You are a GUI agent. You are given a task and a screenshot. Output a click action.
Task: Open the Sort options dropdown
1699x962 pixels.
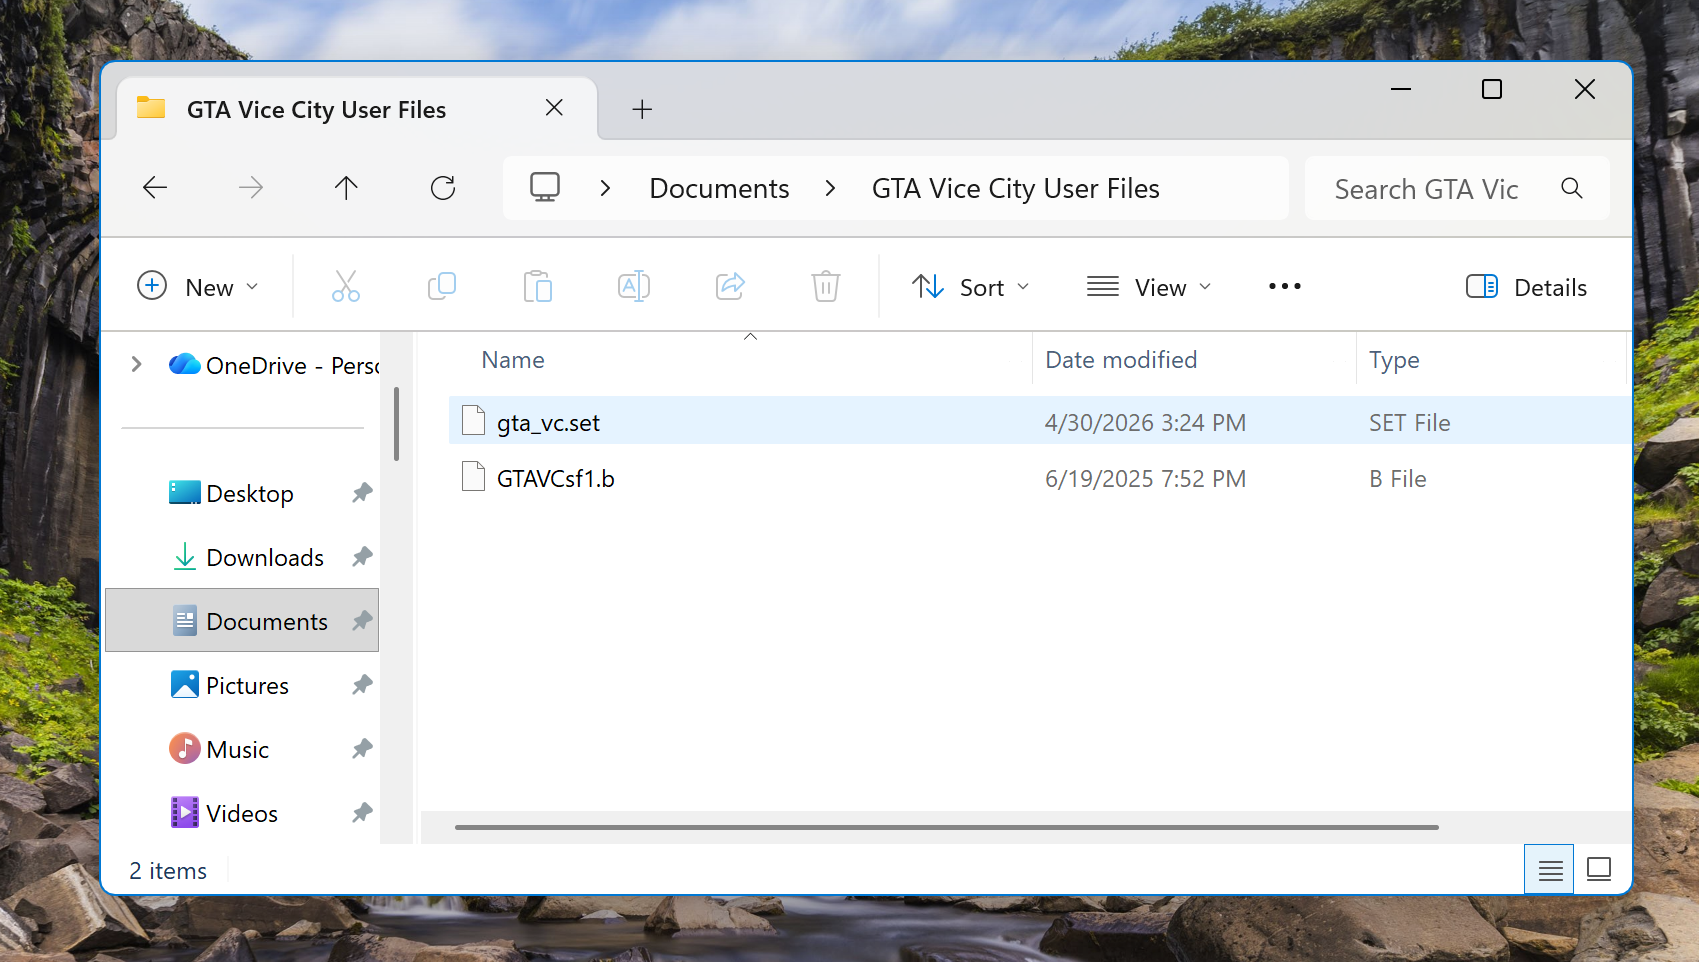[x=970, y=287]
